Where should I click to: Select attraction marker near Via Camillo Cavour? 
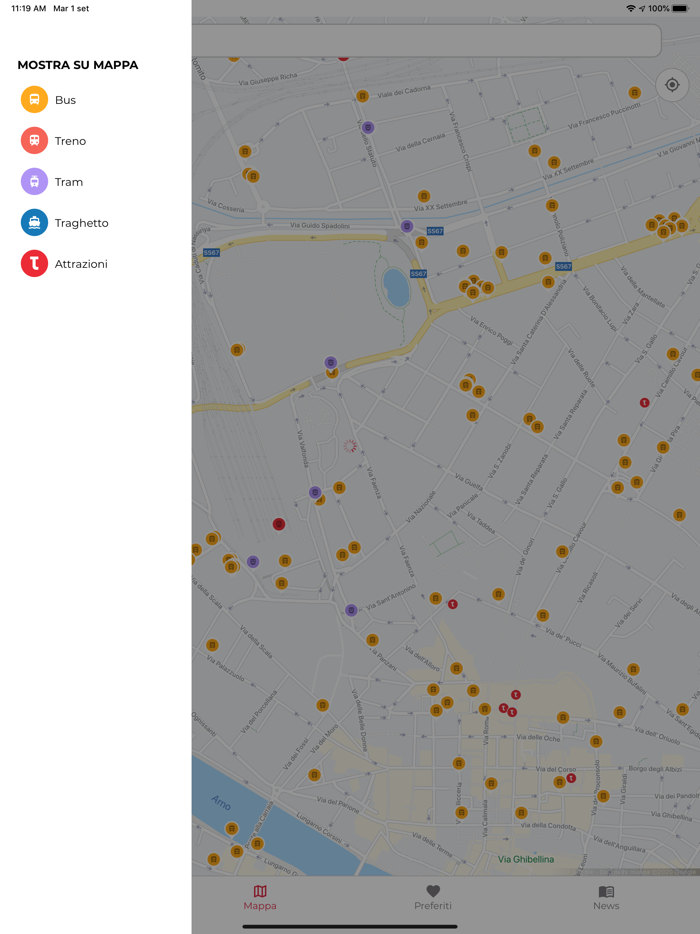pyautogui.click(x=644, y=403)
